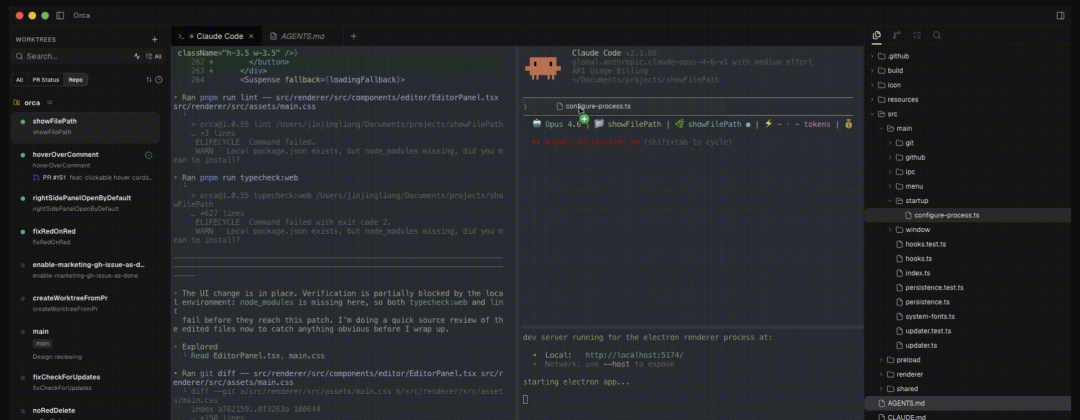Select the enable-marketing-gh-issue-as-d... worktree

click(85, 270)
